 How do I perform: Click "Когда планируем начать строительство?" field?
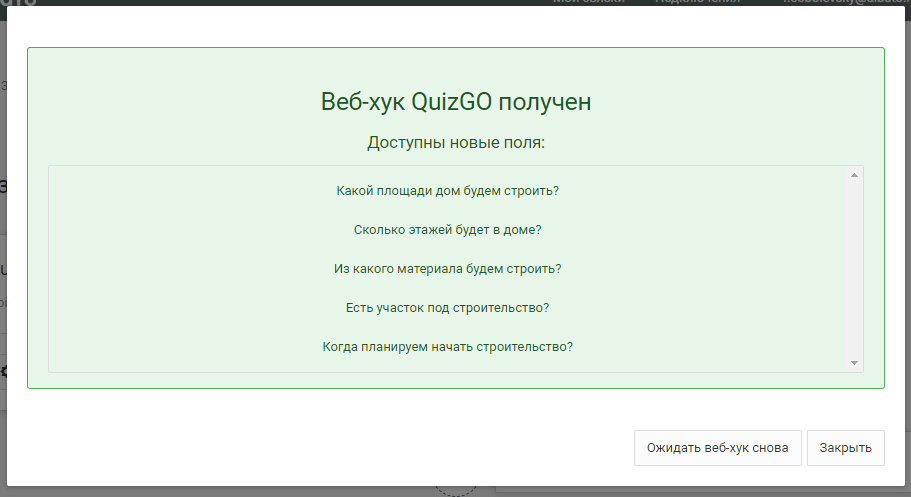pos(447,346)
